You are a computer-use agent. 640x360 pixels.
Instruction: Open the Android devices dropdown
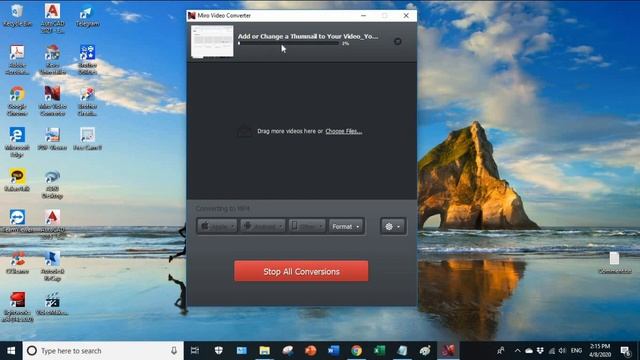point(262,226)
